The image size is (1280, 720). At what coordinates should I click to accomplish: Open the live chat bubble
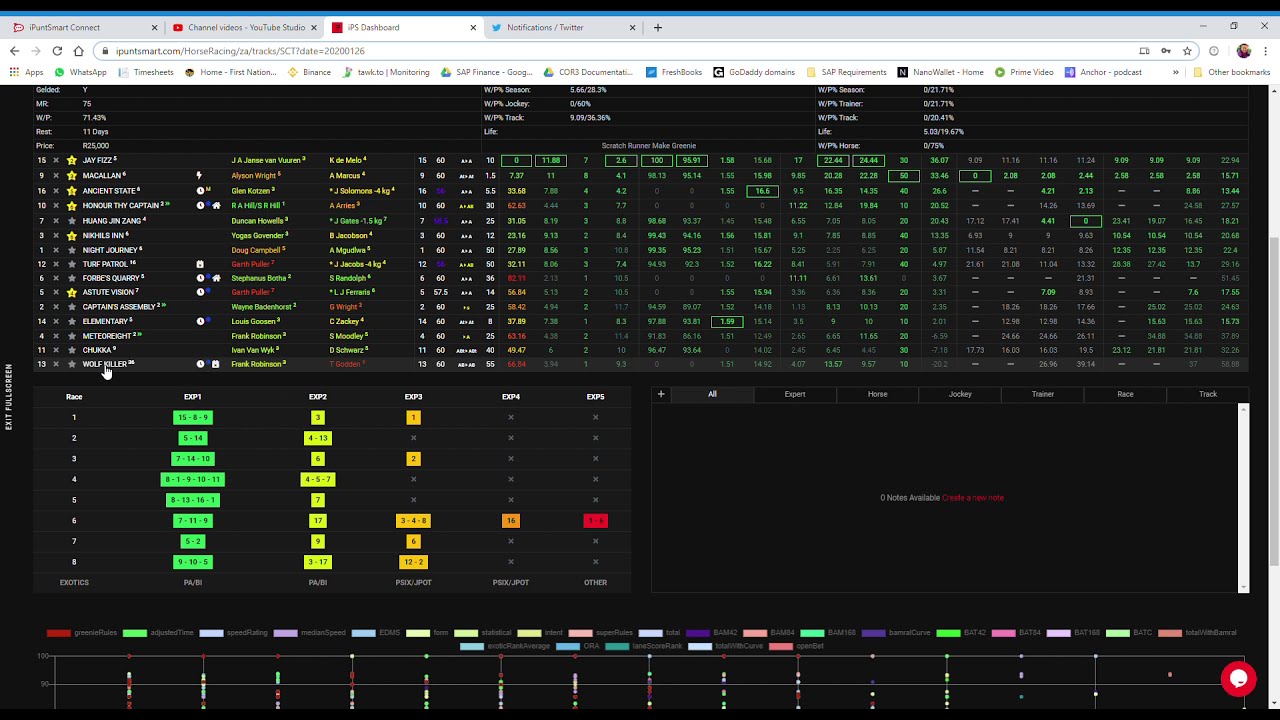tap(1238, 679)
